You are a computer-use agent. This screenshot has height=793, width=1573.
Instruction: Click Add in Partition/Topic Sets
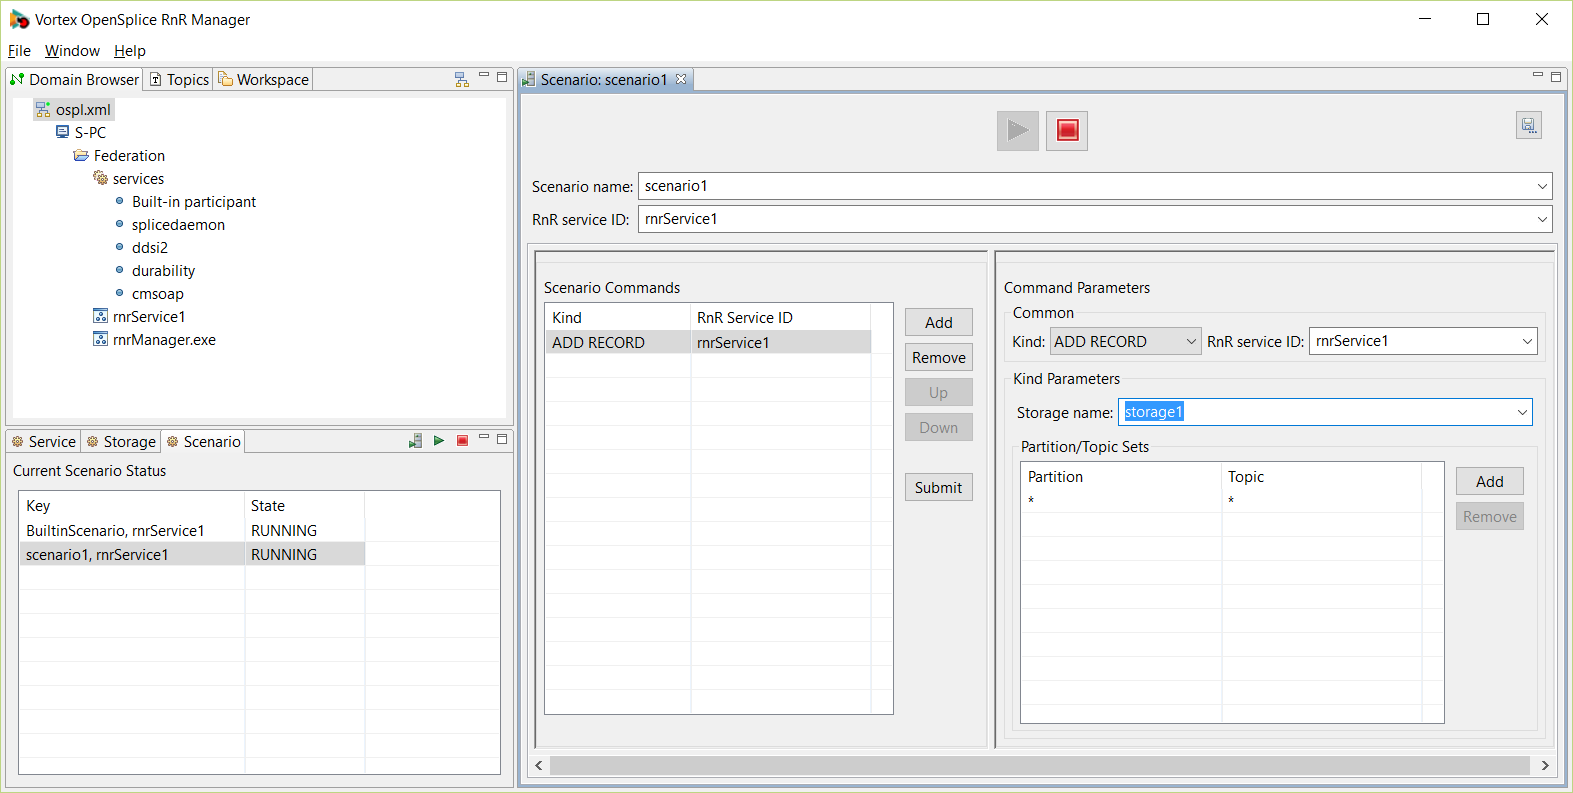1490,481
